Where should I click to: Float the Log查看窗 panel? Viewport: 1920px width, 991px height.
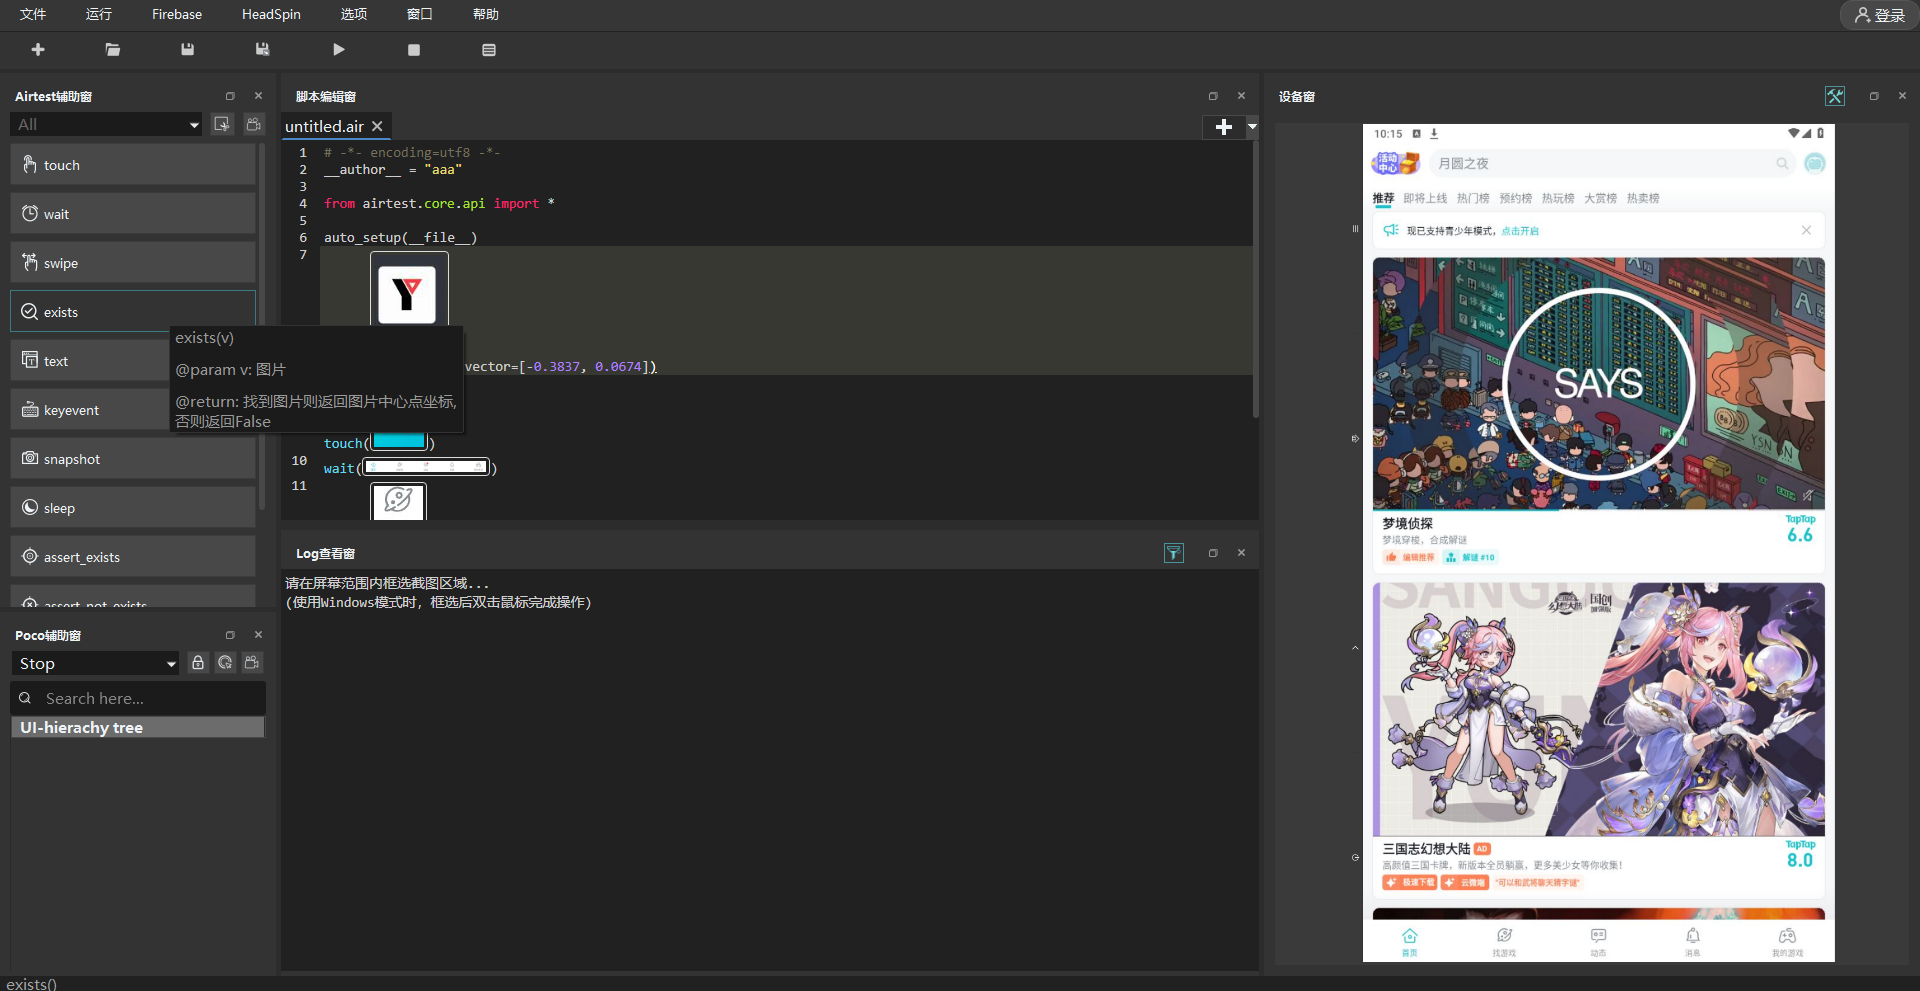pyautogui.click(x=1213, y=553)
